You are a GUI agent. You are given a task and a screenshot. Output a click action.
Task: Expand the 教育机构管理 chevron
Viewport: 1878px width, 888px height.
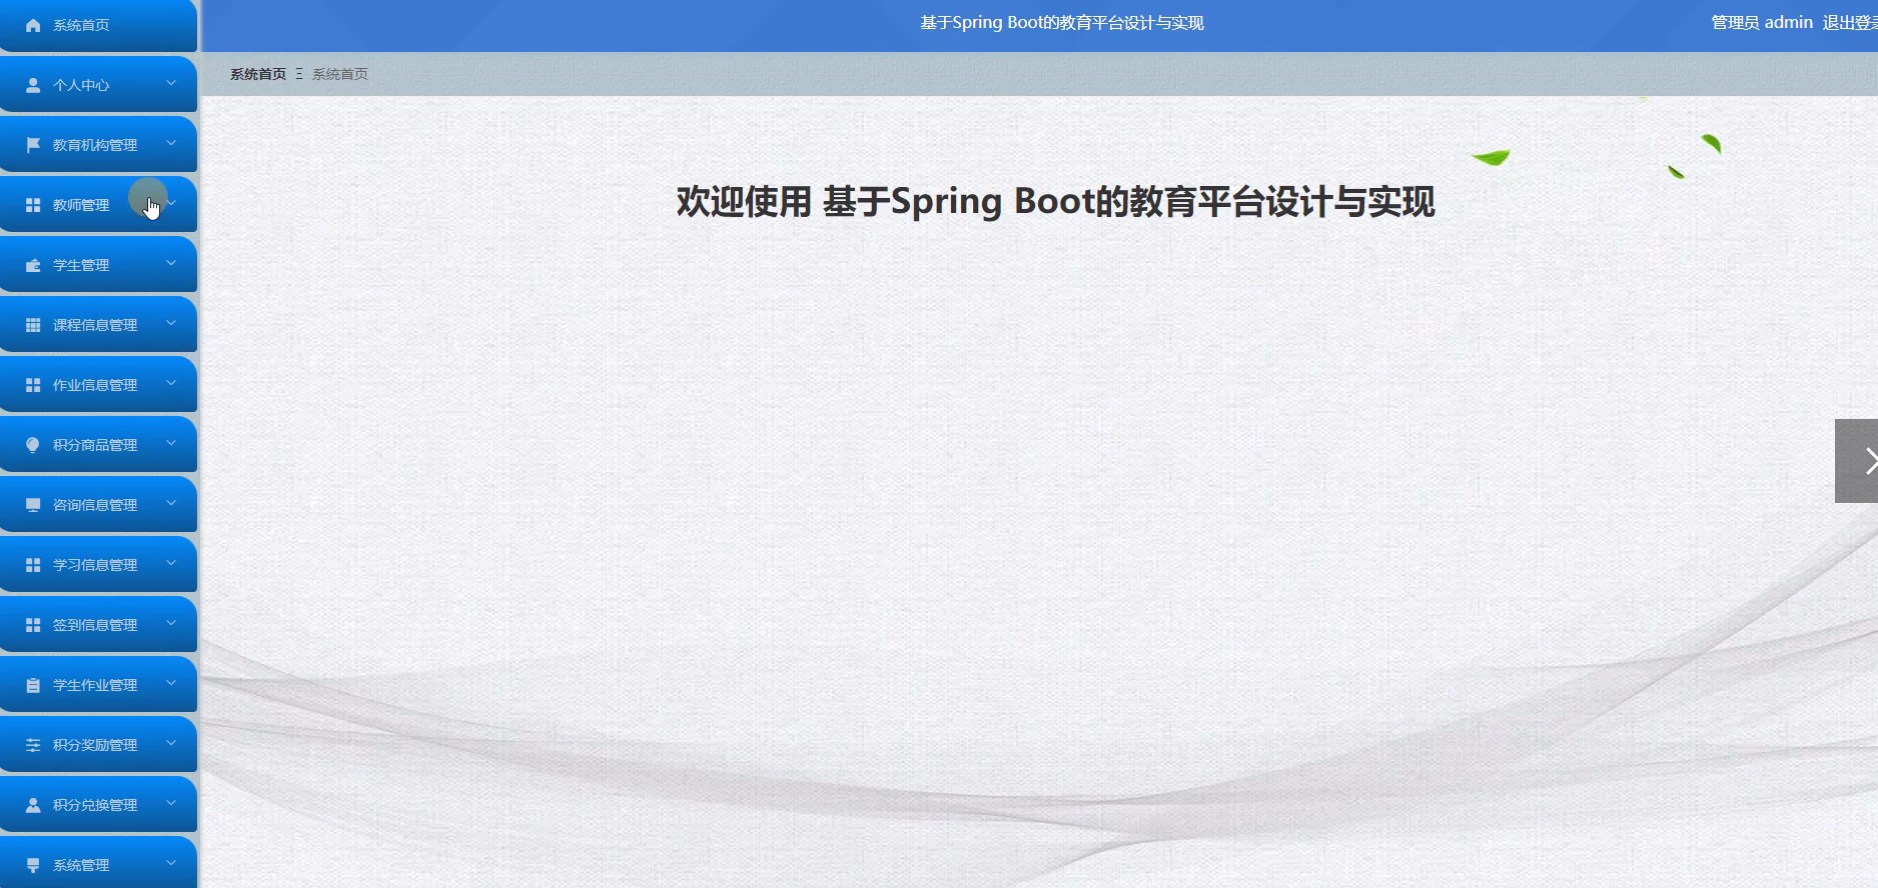(x=171, y=143)
